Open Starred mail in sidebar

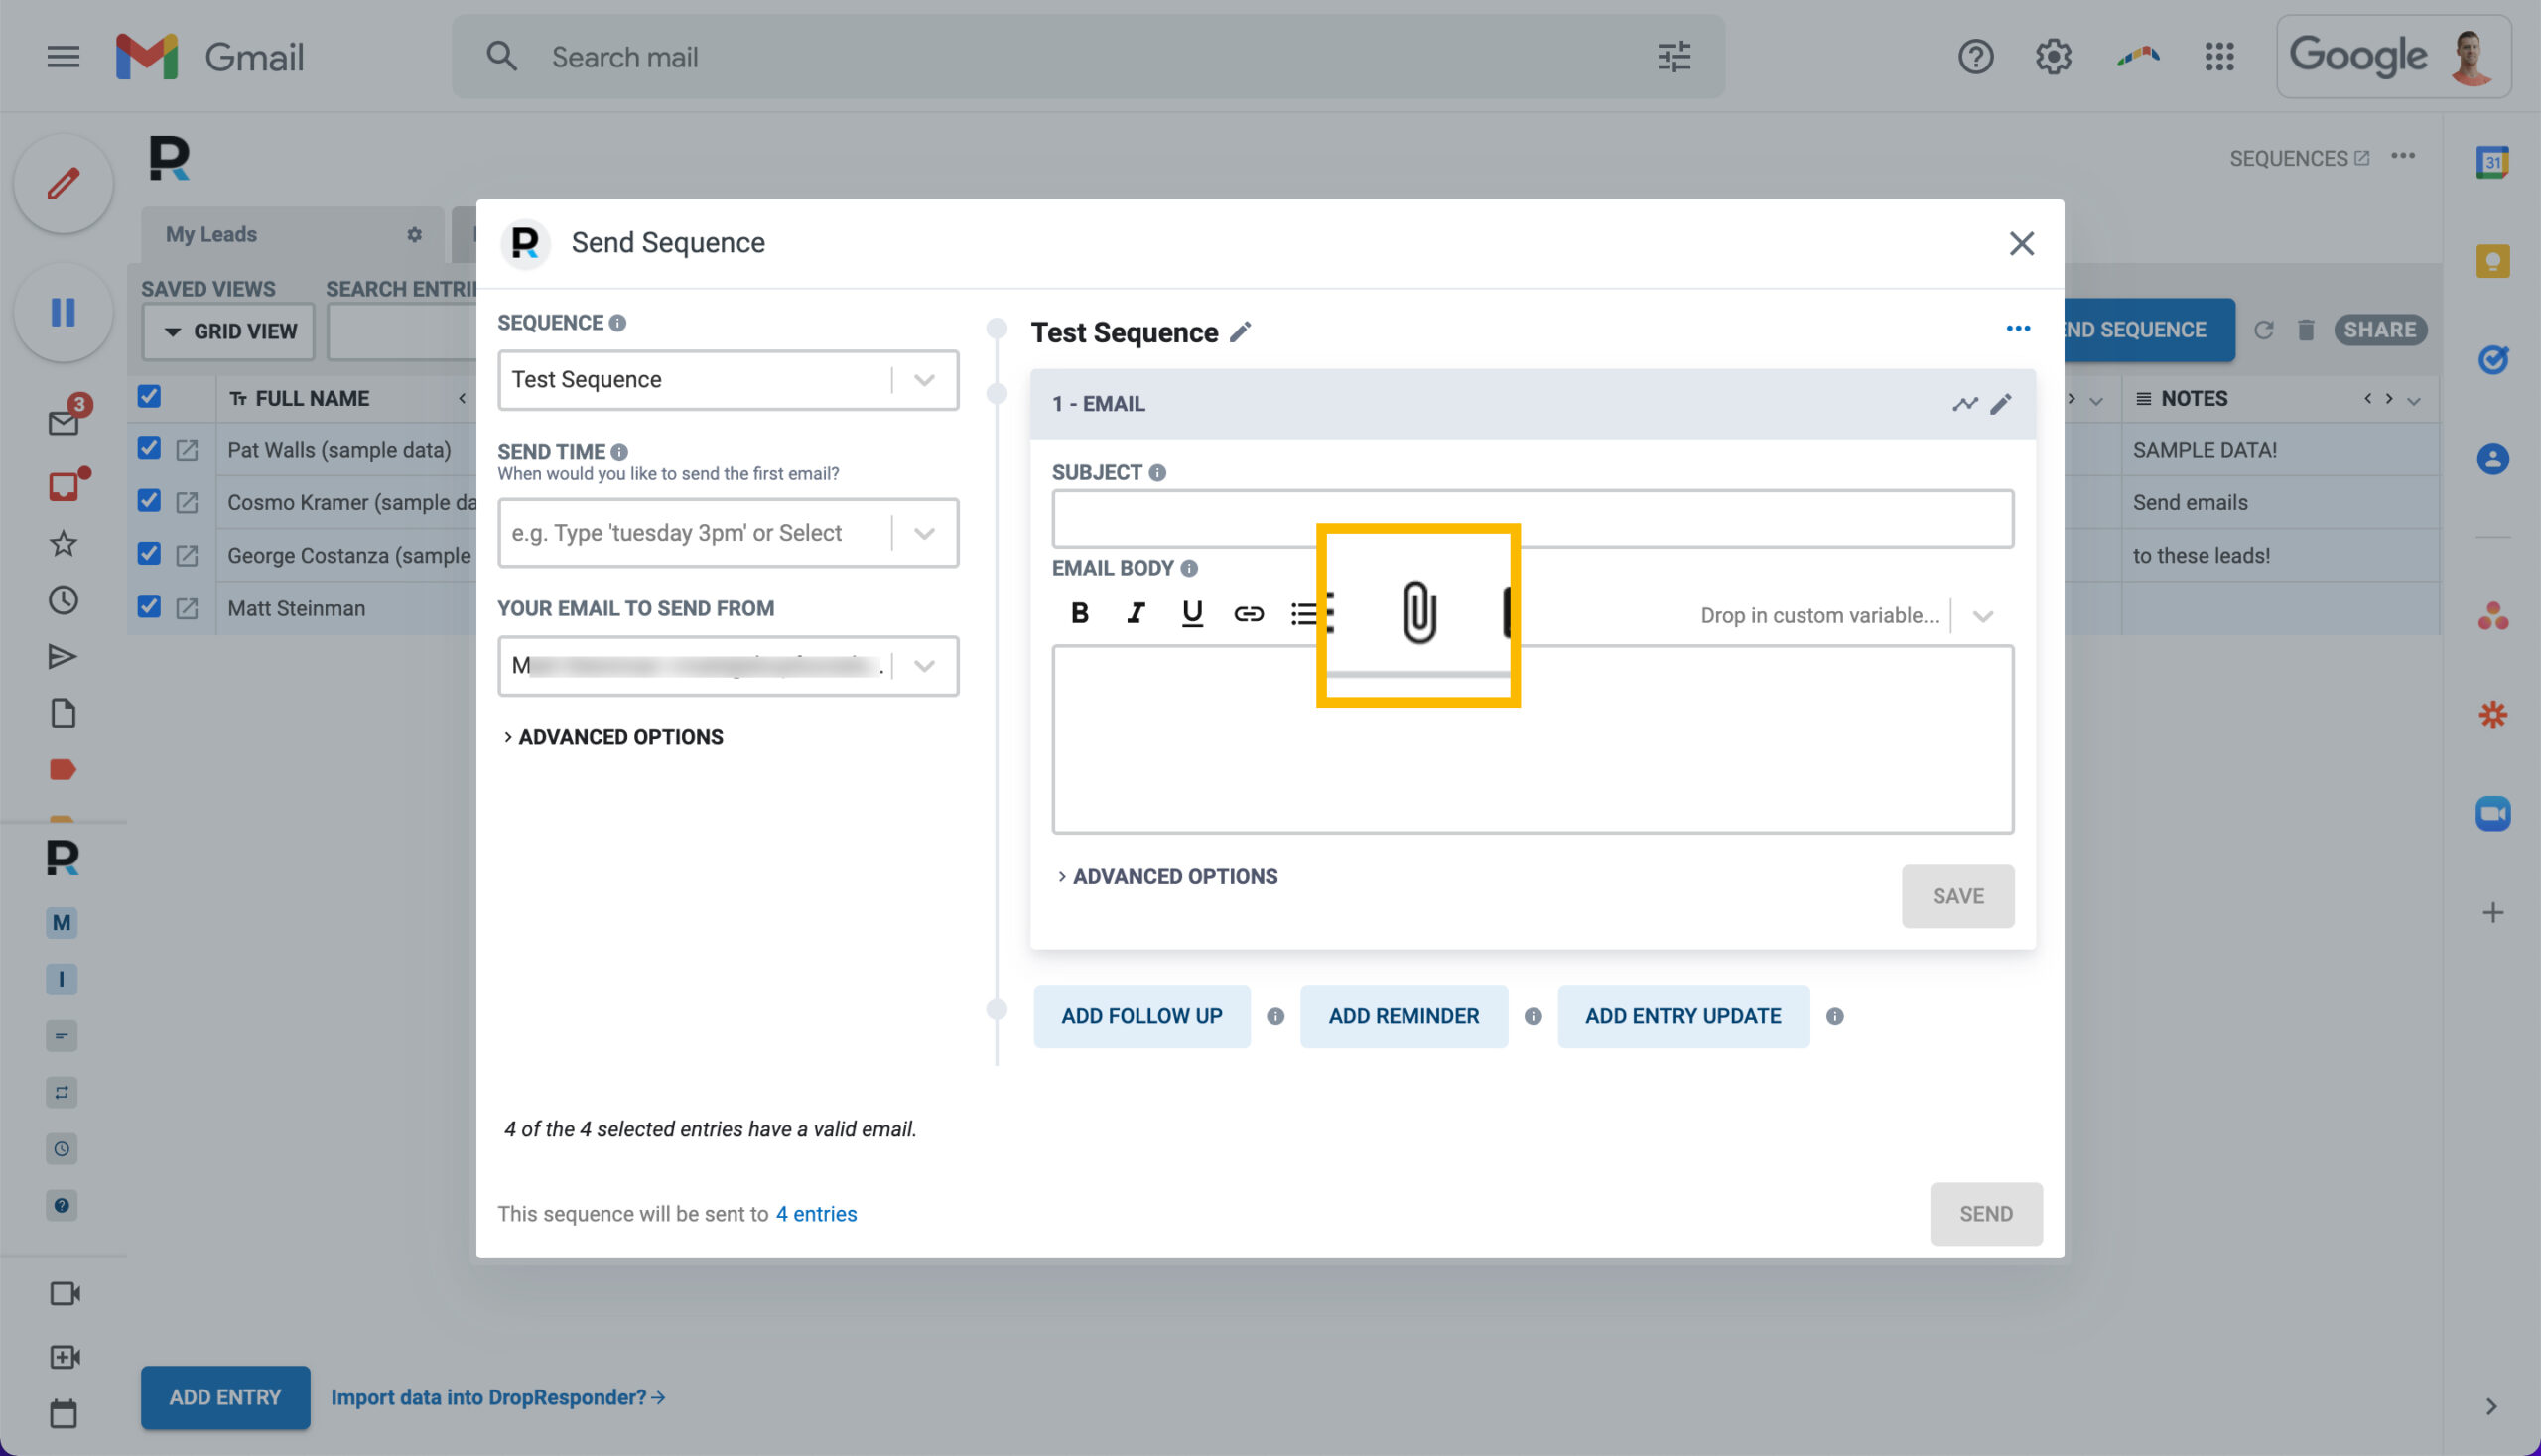click(63, 544)
